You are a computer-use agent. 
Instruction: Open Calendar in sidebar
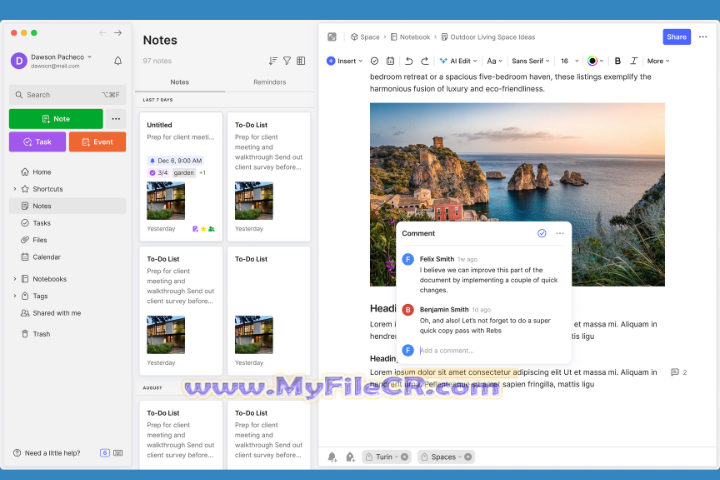(x=67, y=257)
